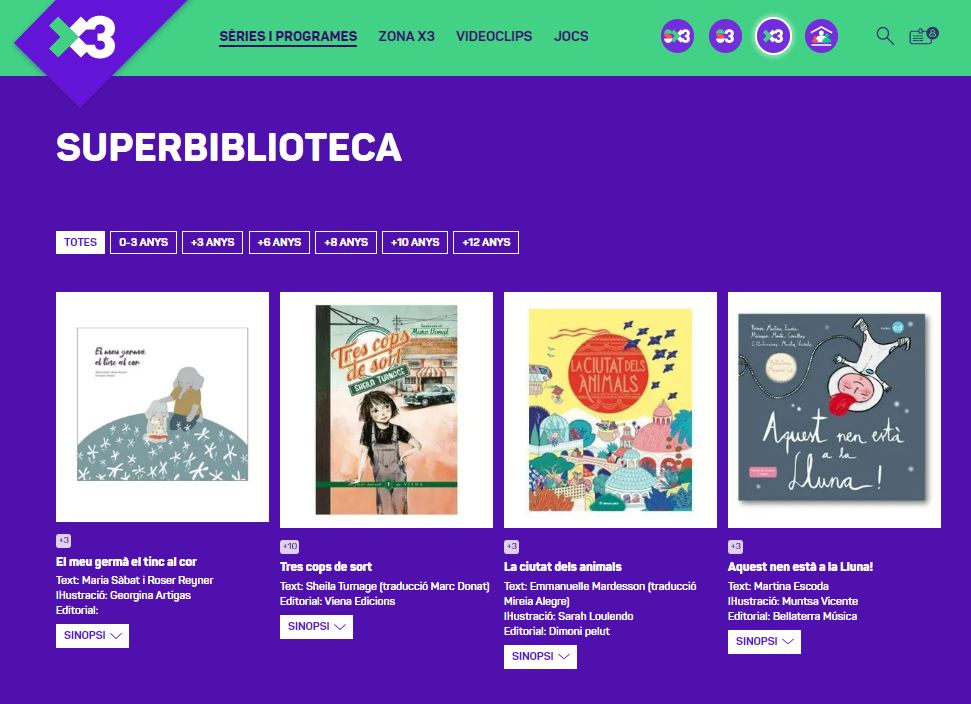Open the search magnifying glass icon

point(885,37)
